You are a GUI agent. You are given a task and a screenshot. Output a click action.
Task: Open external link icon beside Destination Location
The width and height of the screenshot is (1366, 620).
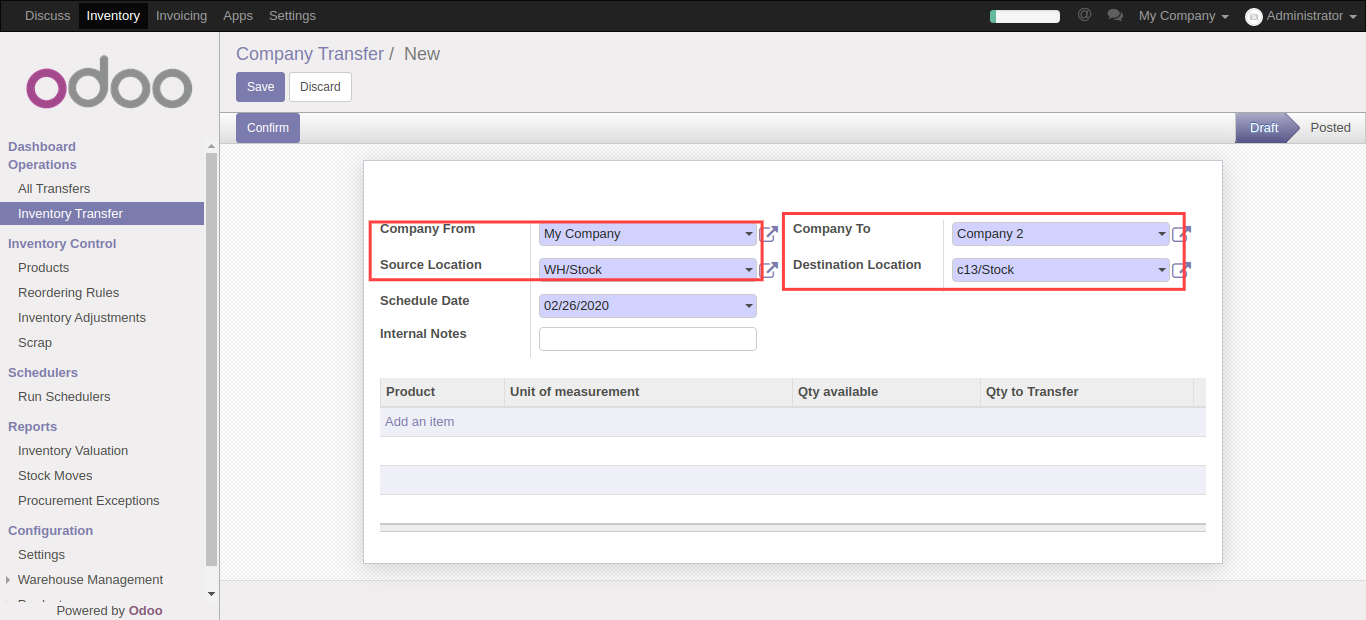1181,270
